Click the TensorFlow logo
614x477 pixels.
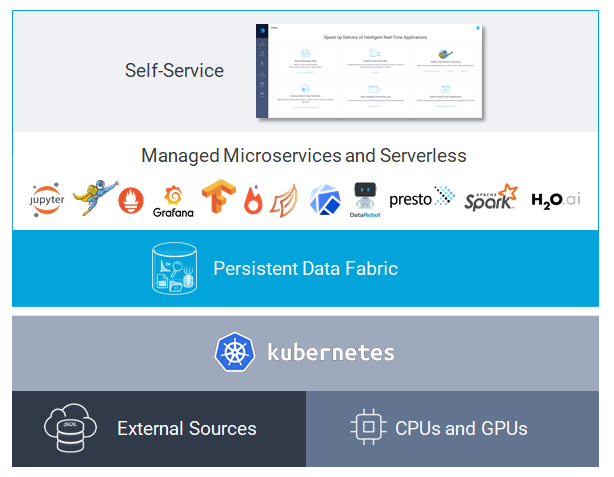pyautogui.click(x=219, y=197)
